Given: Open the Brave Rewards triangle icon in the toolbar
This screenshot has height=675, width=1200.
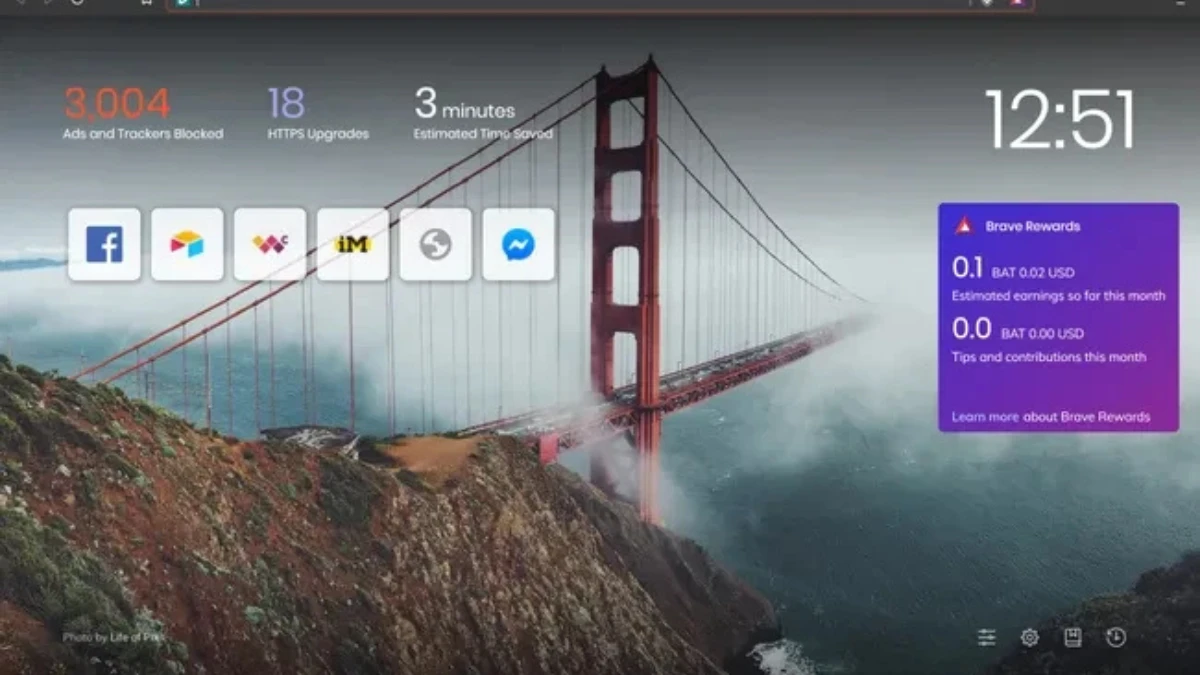Looking at the screenshot, I should 1018,6.
